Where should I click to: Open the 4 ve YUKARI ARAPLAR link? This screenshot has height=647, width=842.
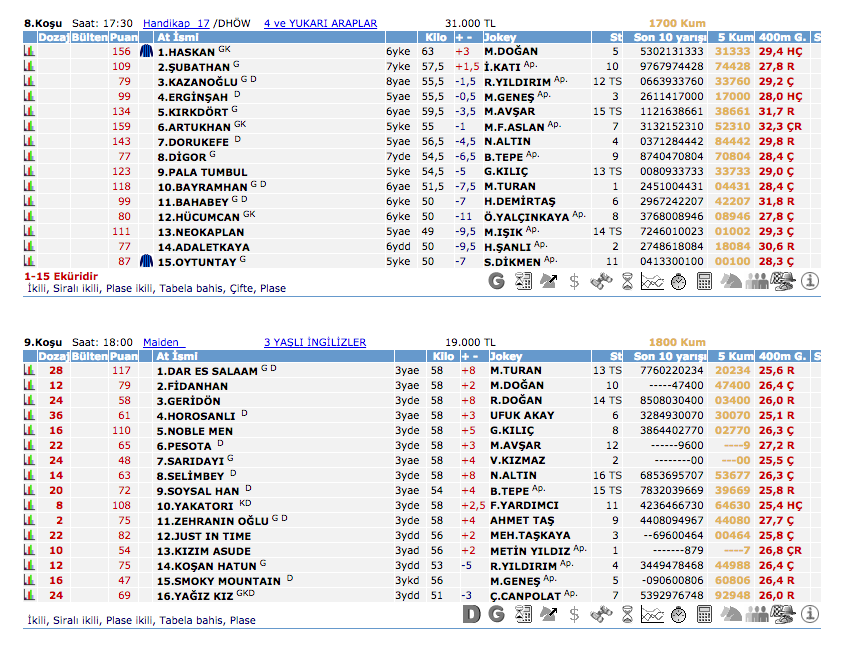point(320,23)
